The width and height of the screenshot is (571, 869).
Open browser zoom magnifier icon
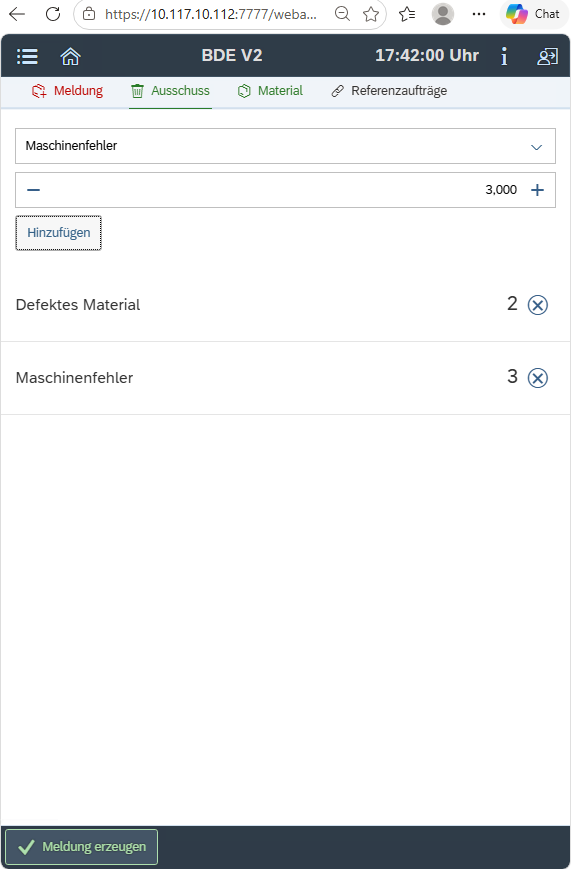tap(343, 14)
